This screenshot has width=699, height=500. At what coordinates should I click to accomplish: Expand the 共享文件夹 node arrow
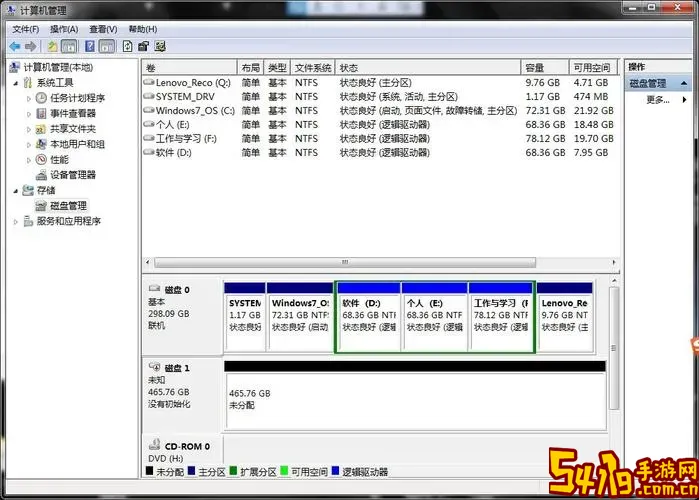click(x=29, y=129)
